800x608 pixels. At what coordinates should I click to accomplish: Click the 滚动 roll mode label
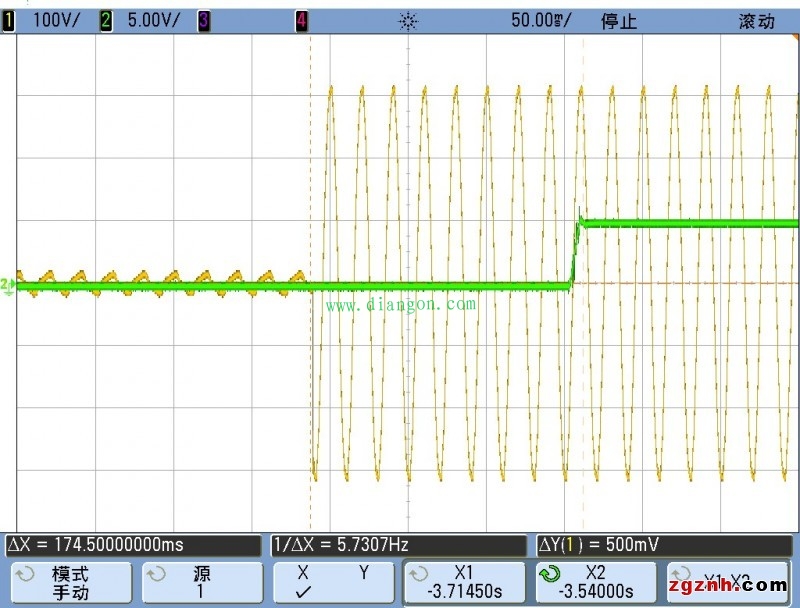click(756, 21)
